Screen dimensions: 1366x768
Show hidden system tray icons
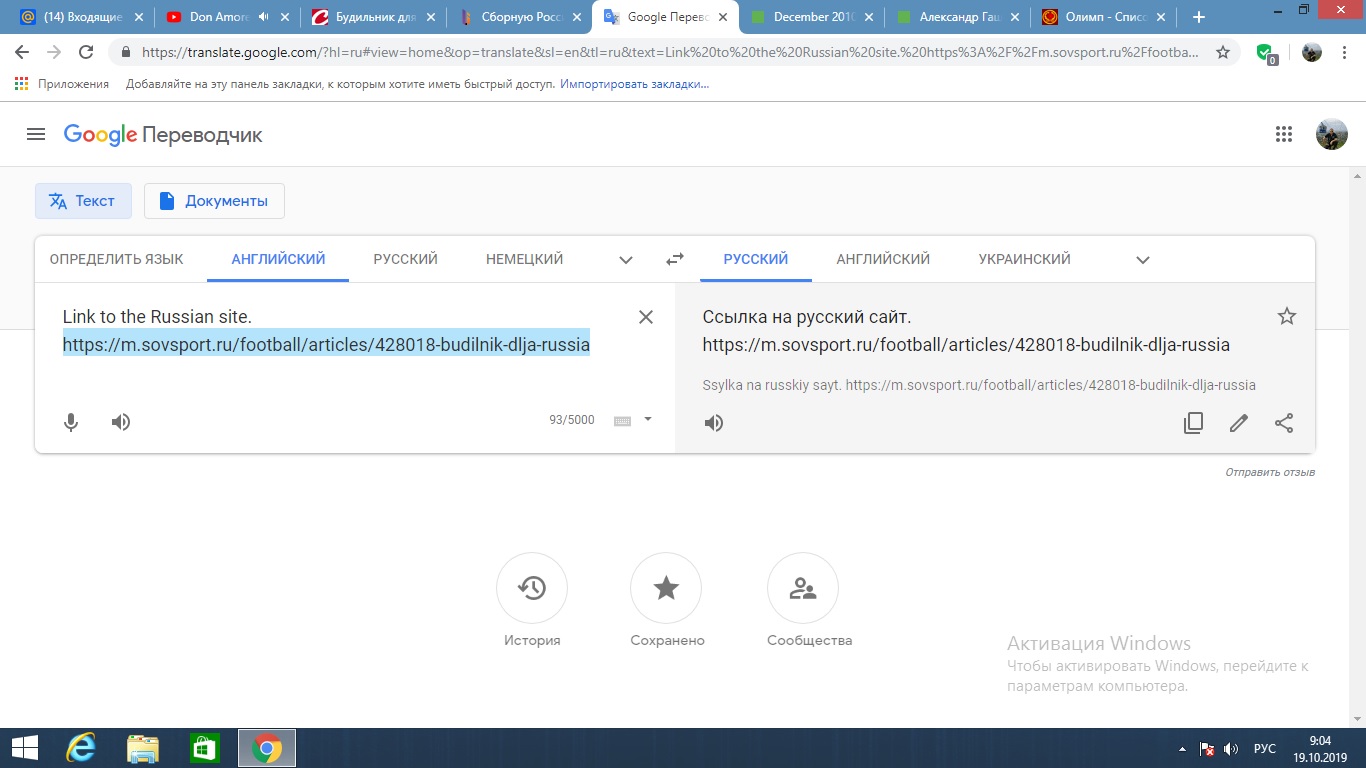1183,748
